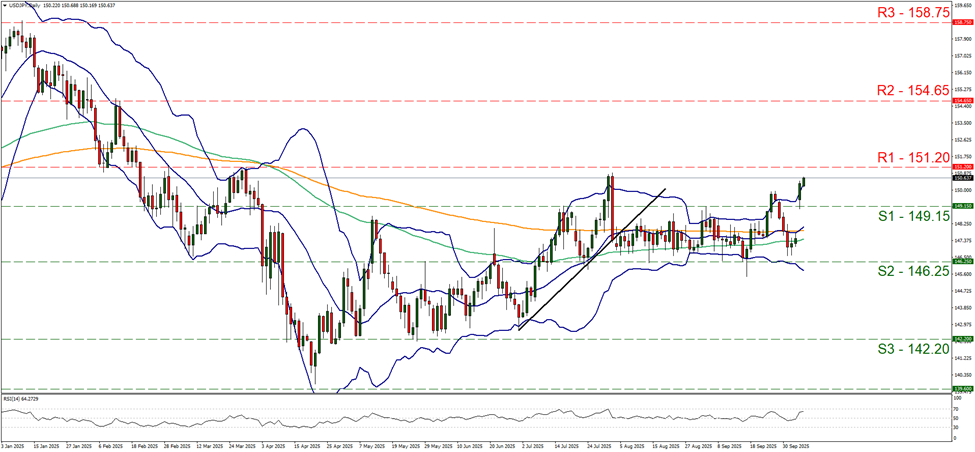This screenshot has height=452, width=975.
Task: Click the red 154.650 price axis tag
Action: pyautogui.click(x=959, y=101)
